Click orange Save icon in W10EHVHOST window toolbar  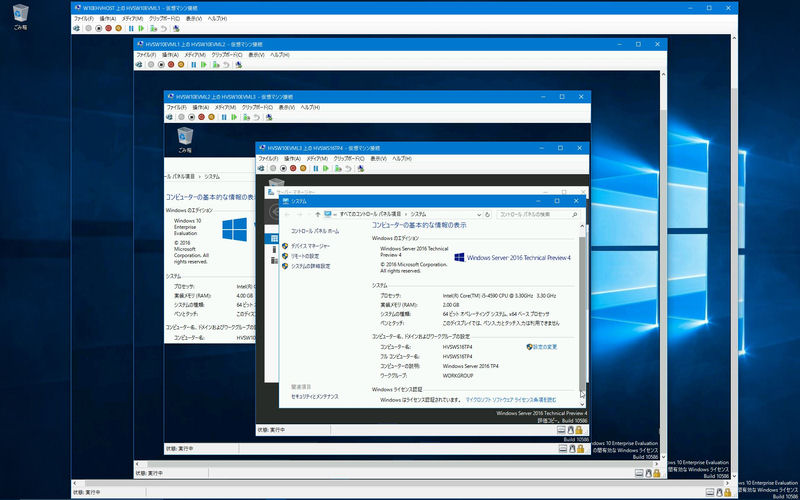(118, 29)
